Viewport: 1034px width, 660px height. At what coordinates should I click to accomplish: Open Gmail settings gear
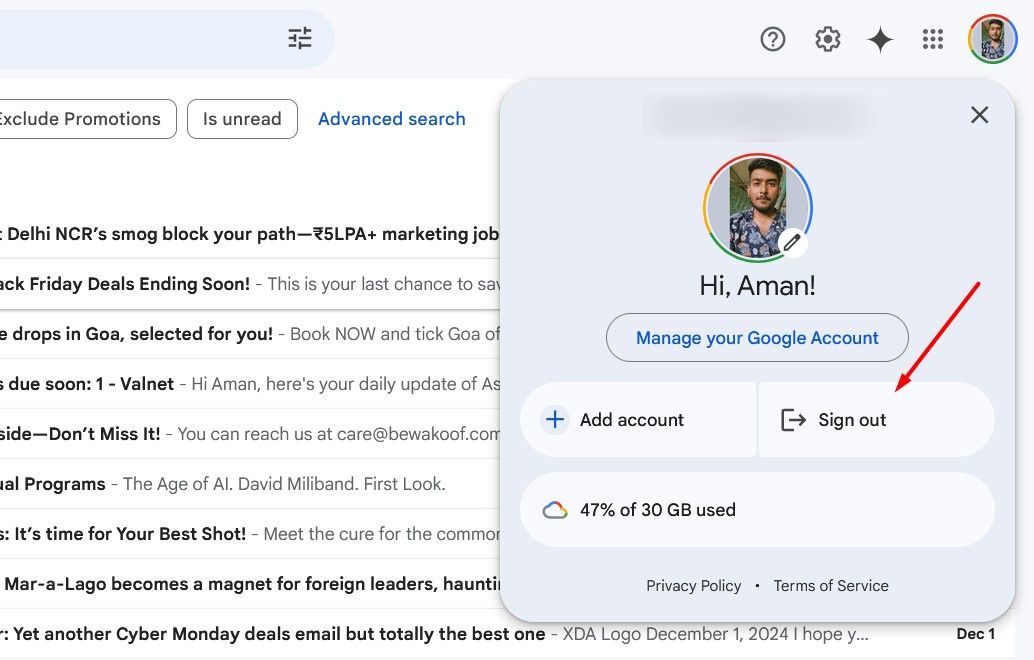click(x=827, y=39)
